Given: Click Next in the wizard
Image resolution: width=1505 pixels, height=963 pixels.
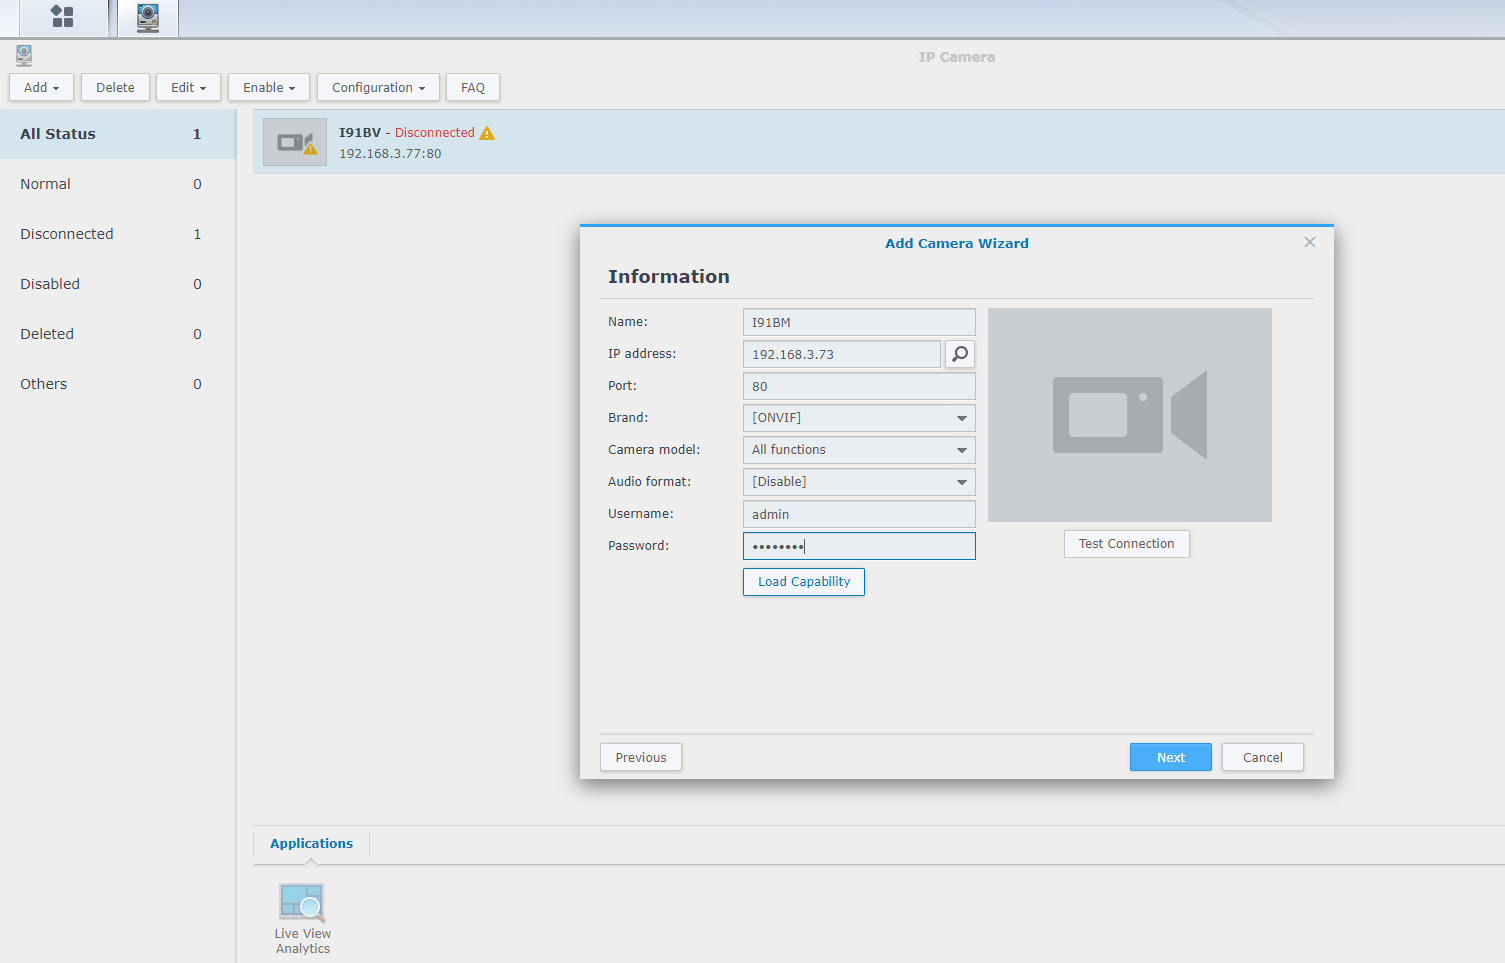Looking at the screenshot, I should (x=1170, y=757).
